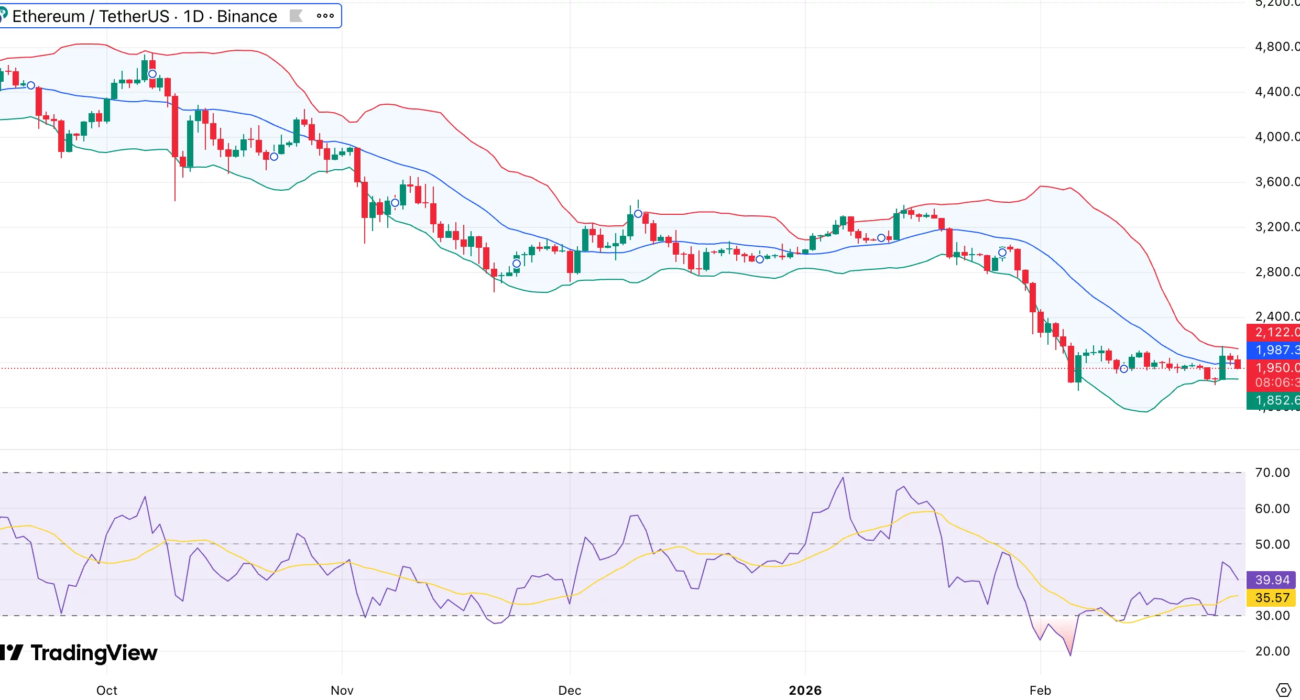Click the gray flag icon in legend
This screenshot has height=700, width=1300.
(296, 16)
